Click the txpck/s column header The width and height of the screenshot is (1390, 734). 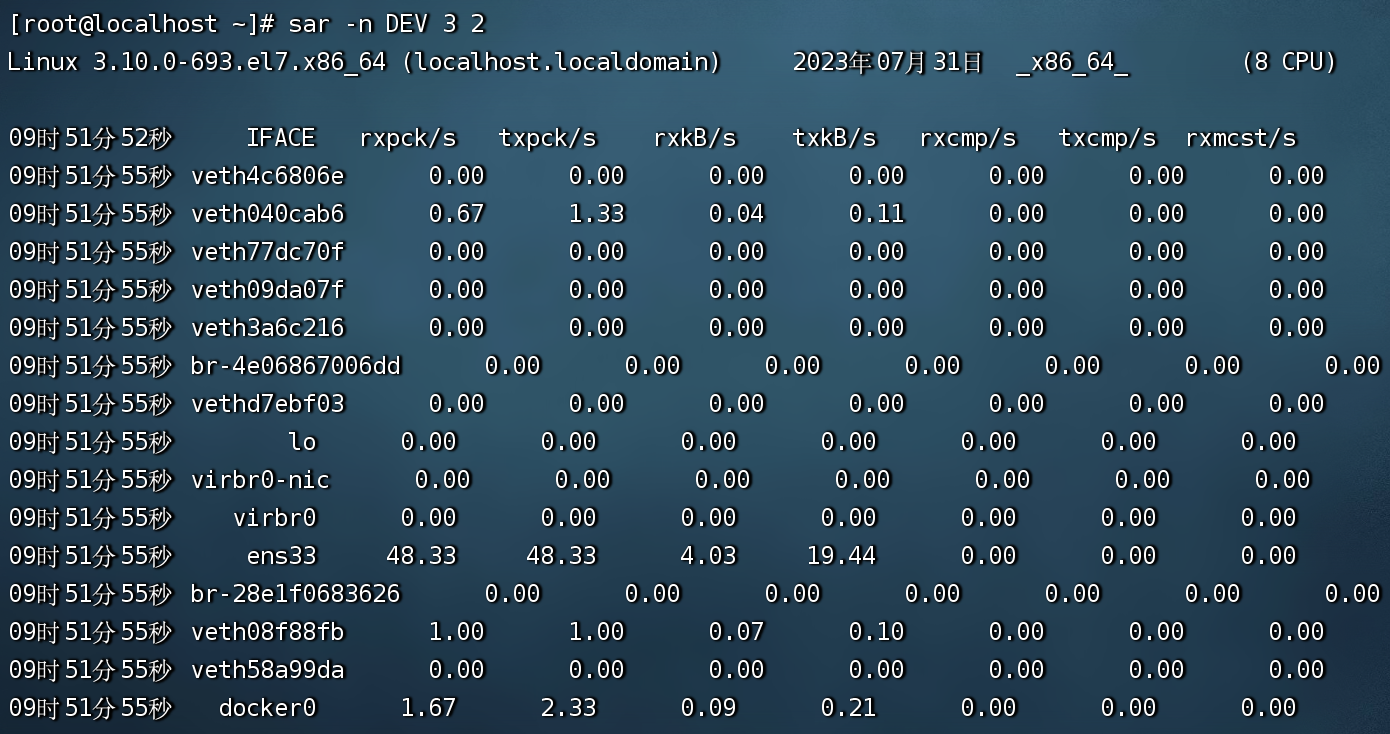pos(548,138)
